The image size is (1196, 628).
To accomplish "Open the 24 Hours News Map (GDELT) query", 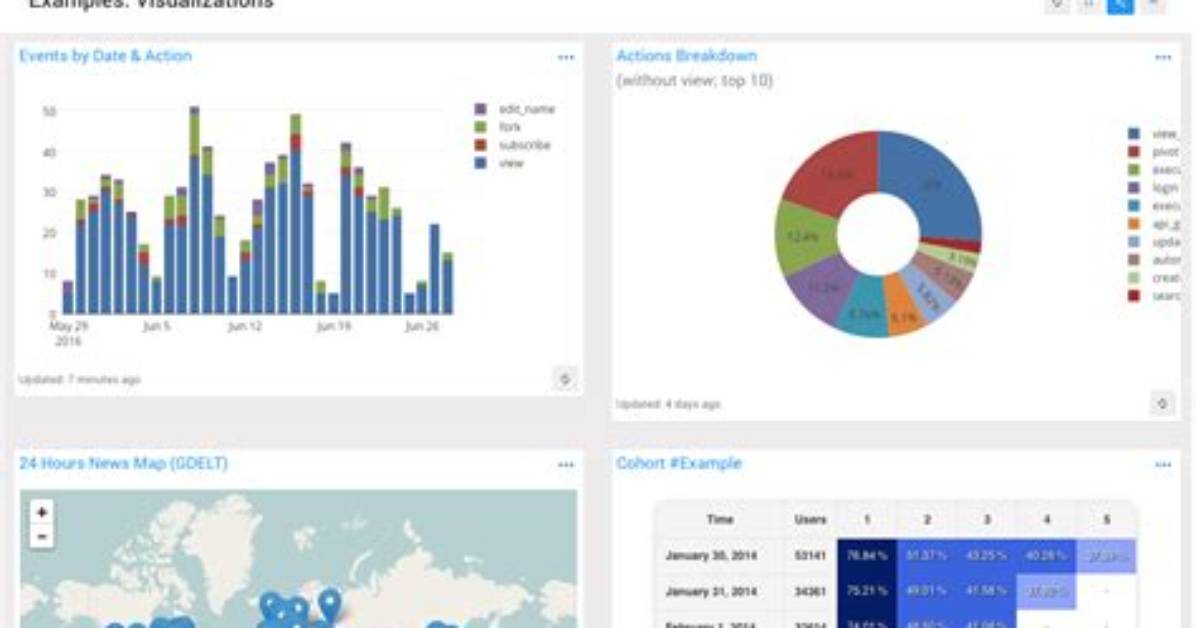I will [x=124, y=463].
